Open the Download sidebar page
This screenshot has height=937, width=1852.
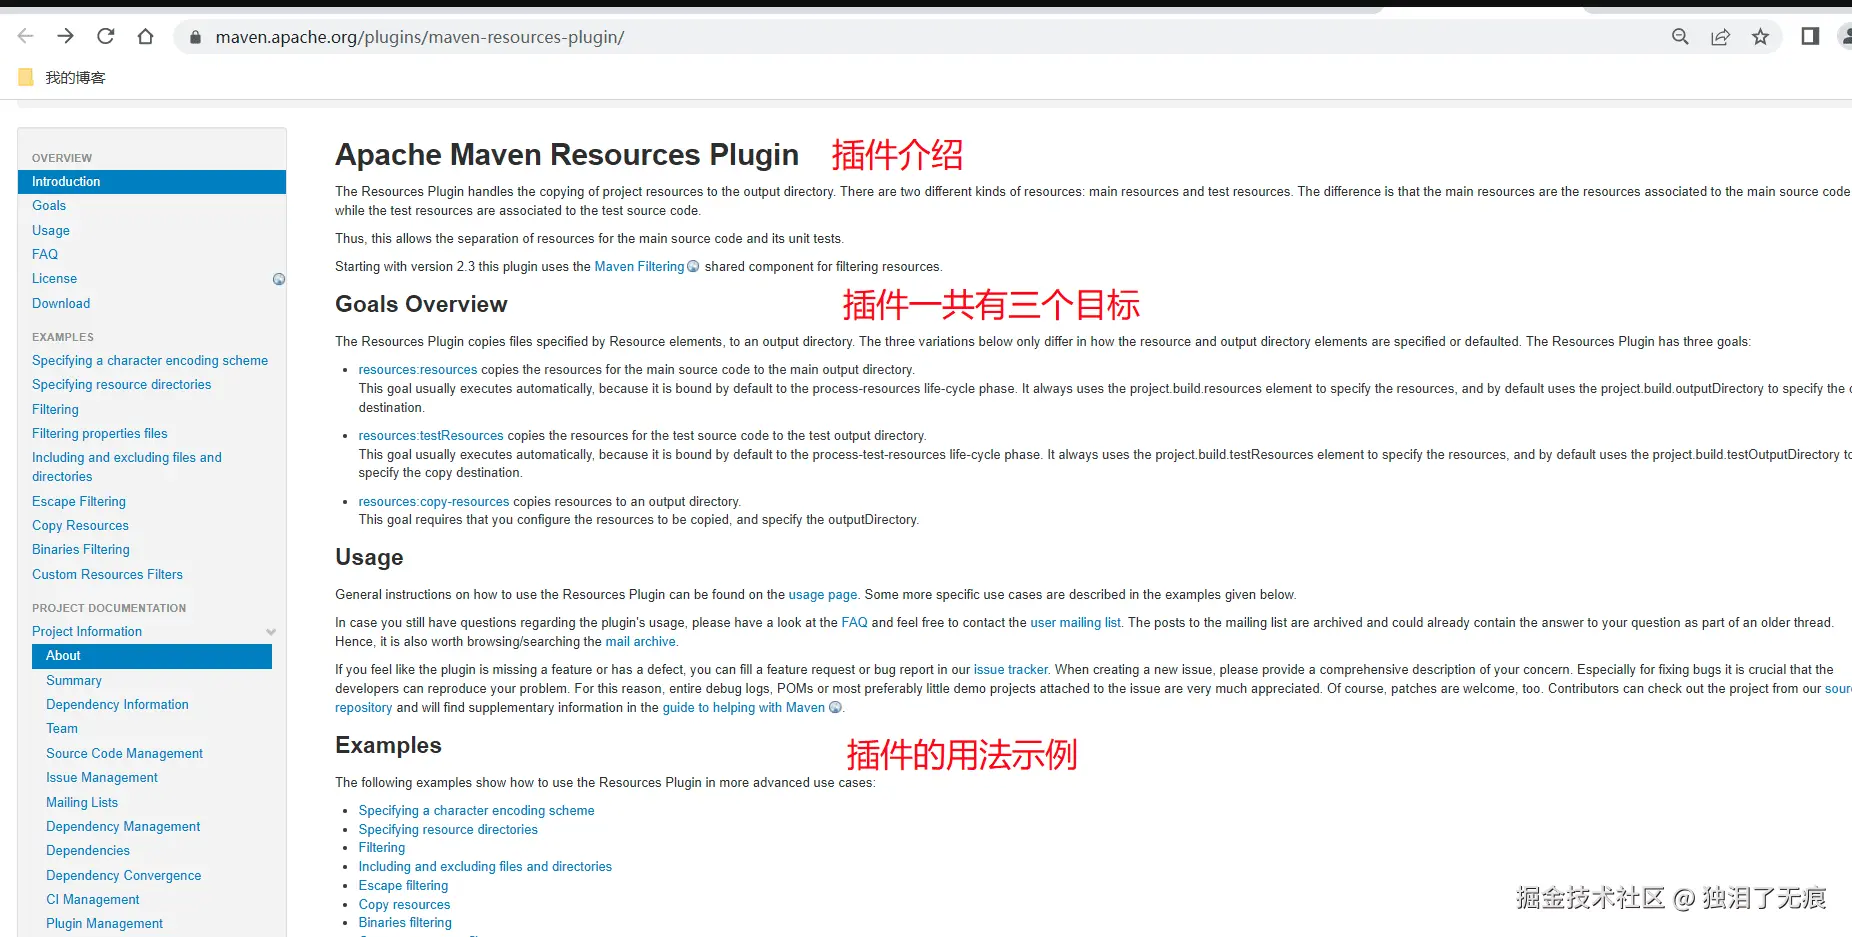[x=61, y=304]
